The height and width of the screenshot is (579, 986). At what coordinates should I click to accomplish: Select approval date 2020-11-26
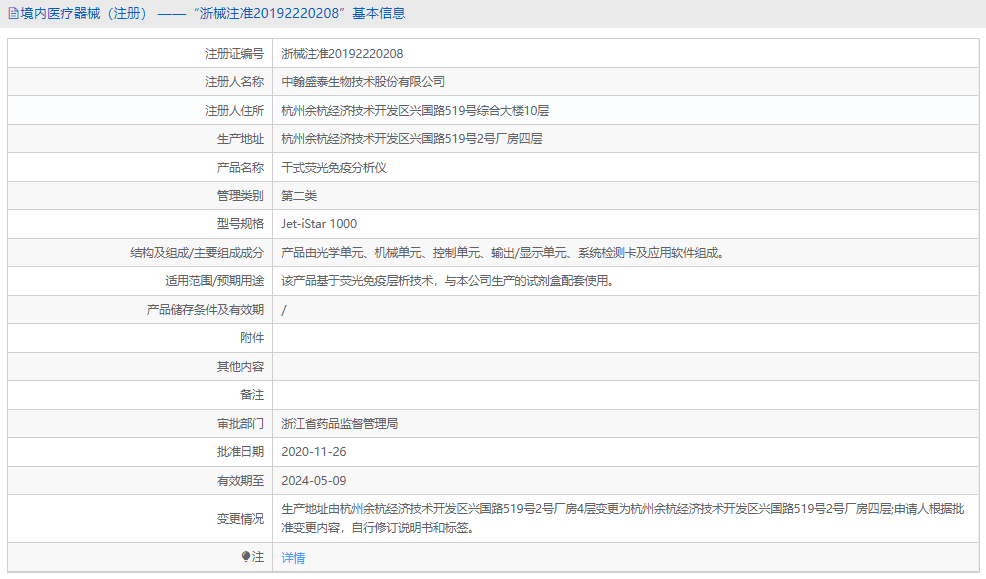tap(314, 451)
